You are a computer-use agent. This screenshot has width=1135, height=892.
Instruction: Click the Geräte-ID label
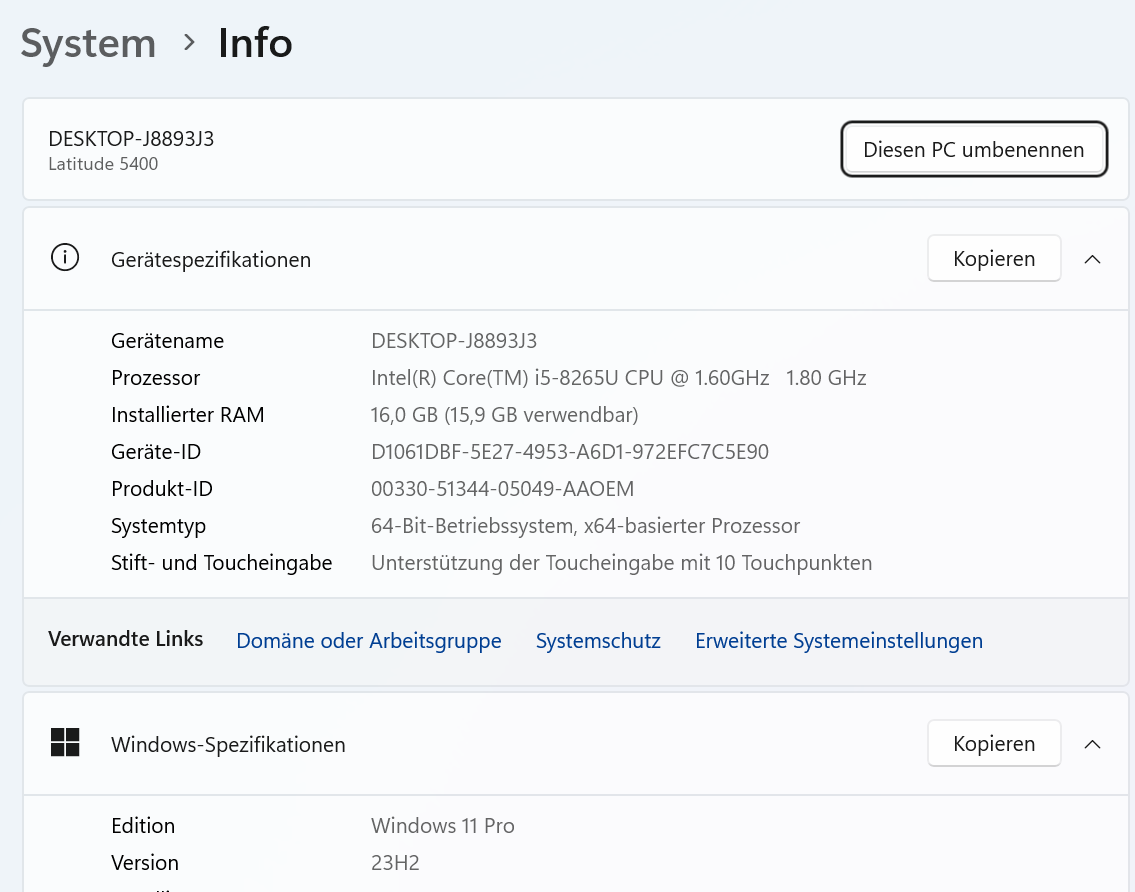click(156, 452)
